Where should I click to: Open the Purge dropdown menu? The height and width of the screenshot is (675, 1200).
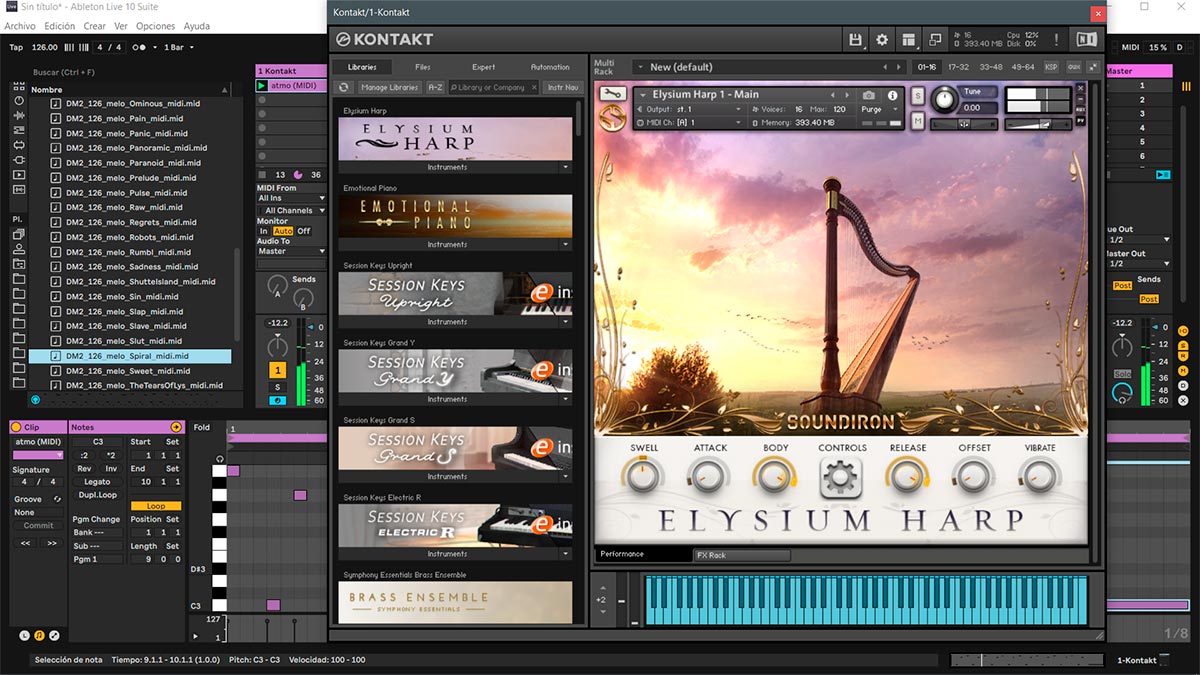pyautogui.click(x=880, y=109)
